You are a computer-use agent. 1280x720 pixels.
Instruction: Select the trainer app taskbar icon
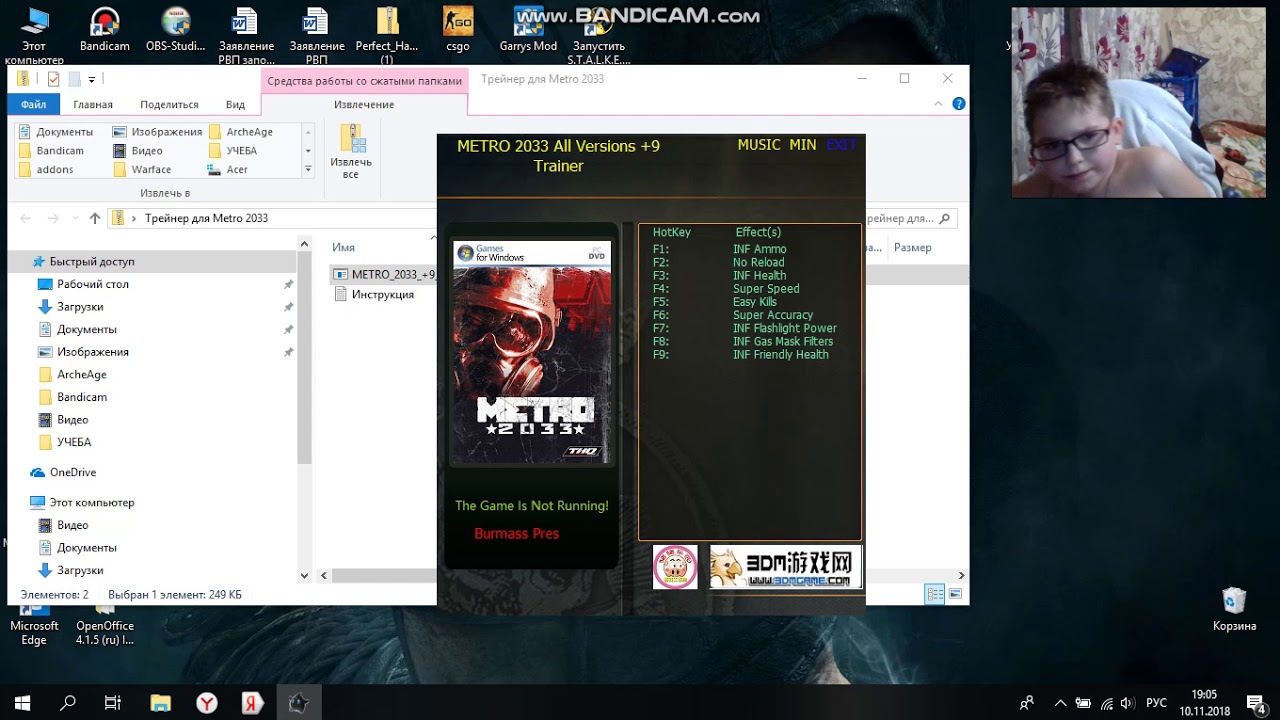point(298,703)
